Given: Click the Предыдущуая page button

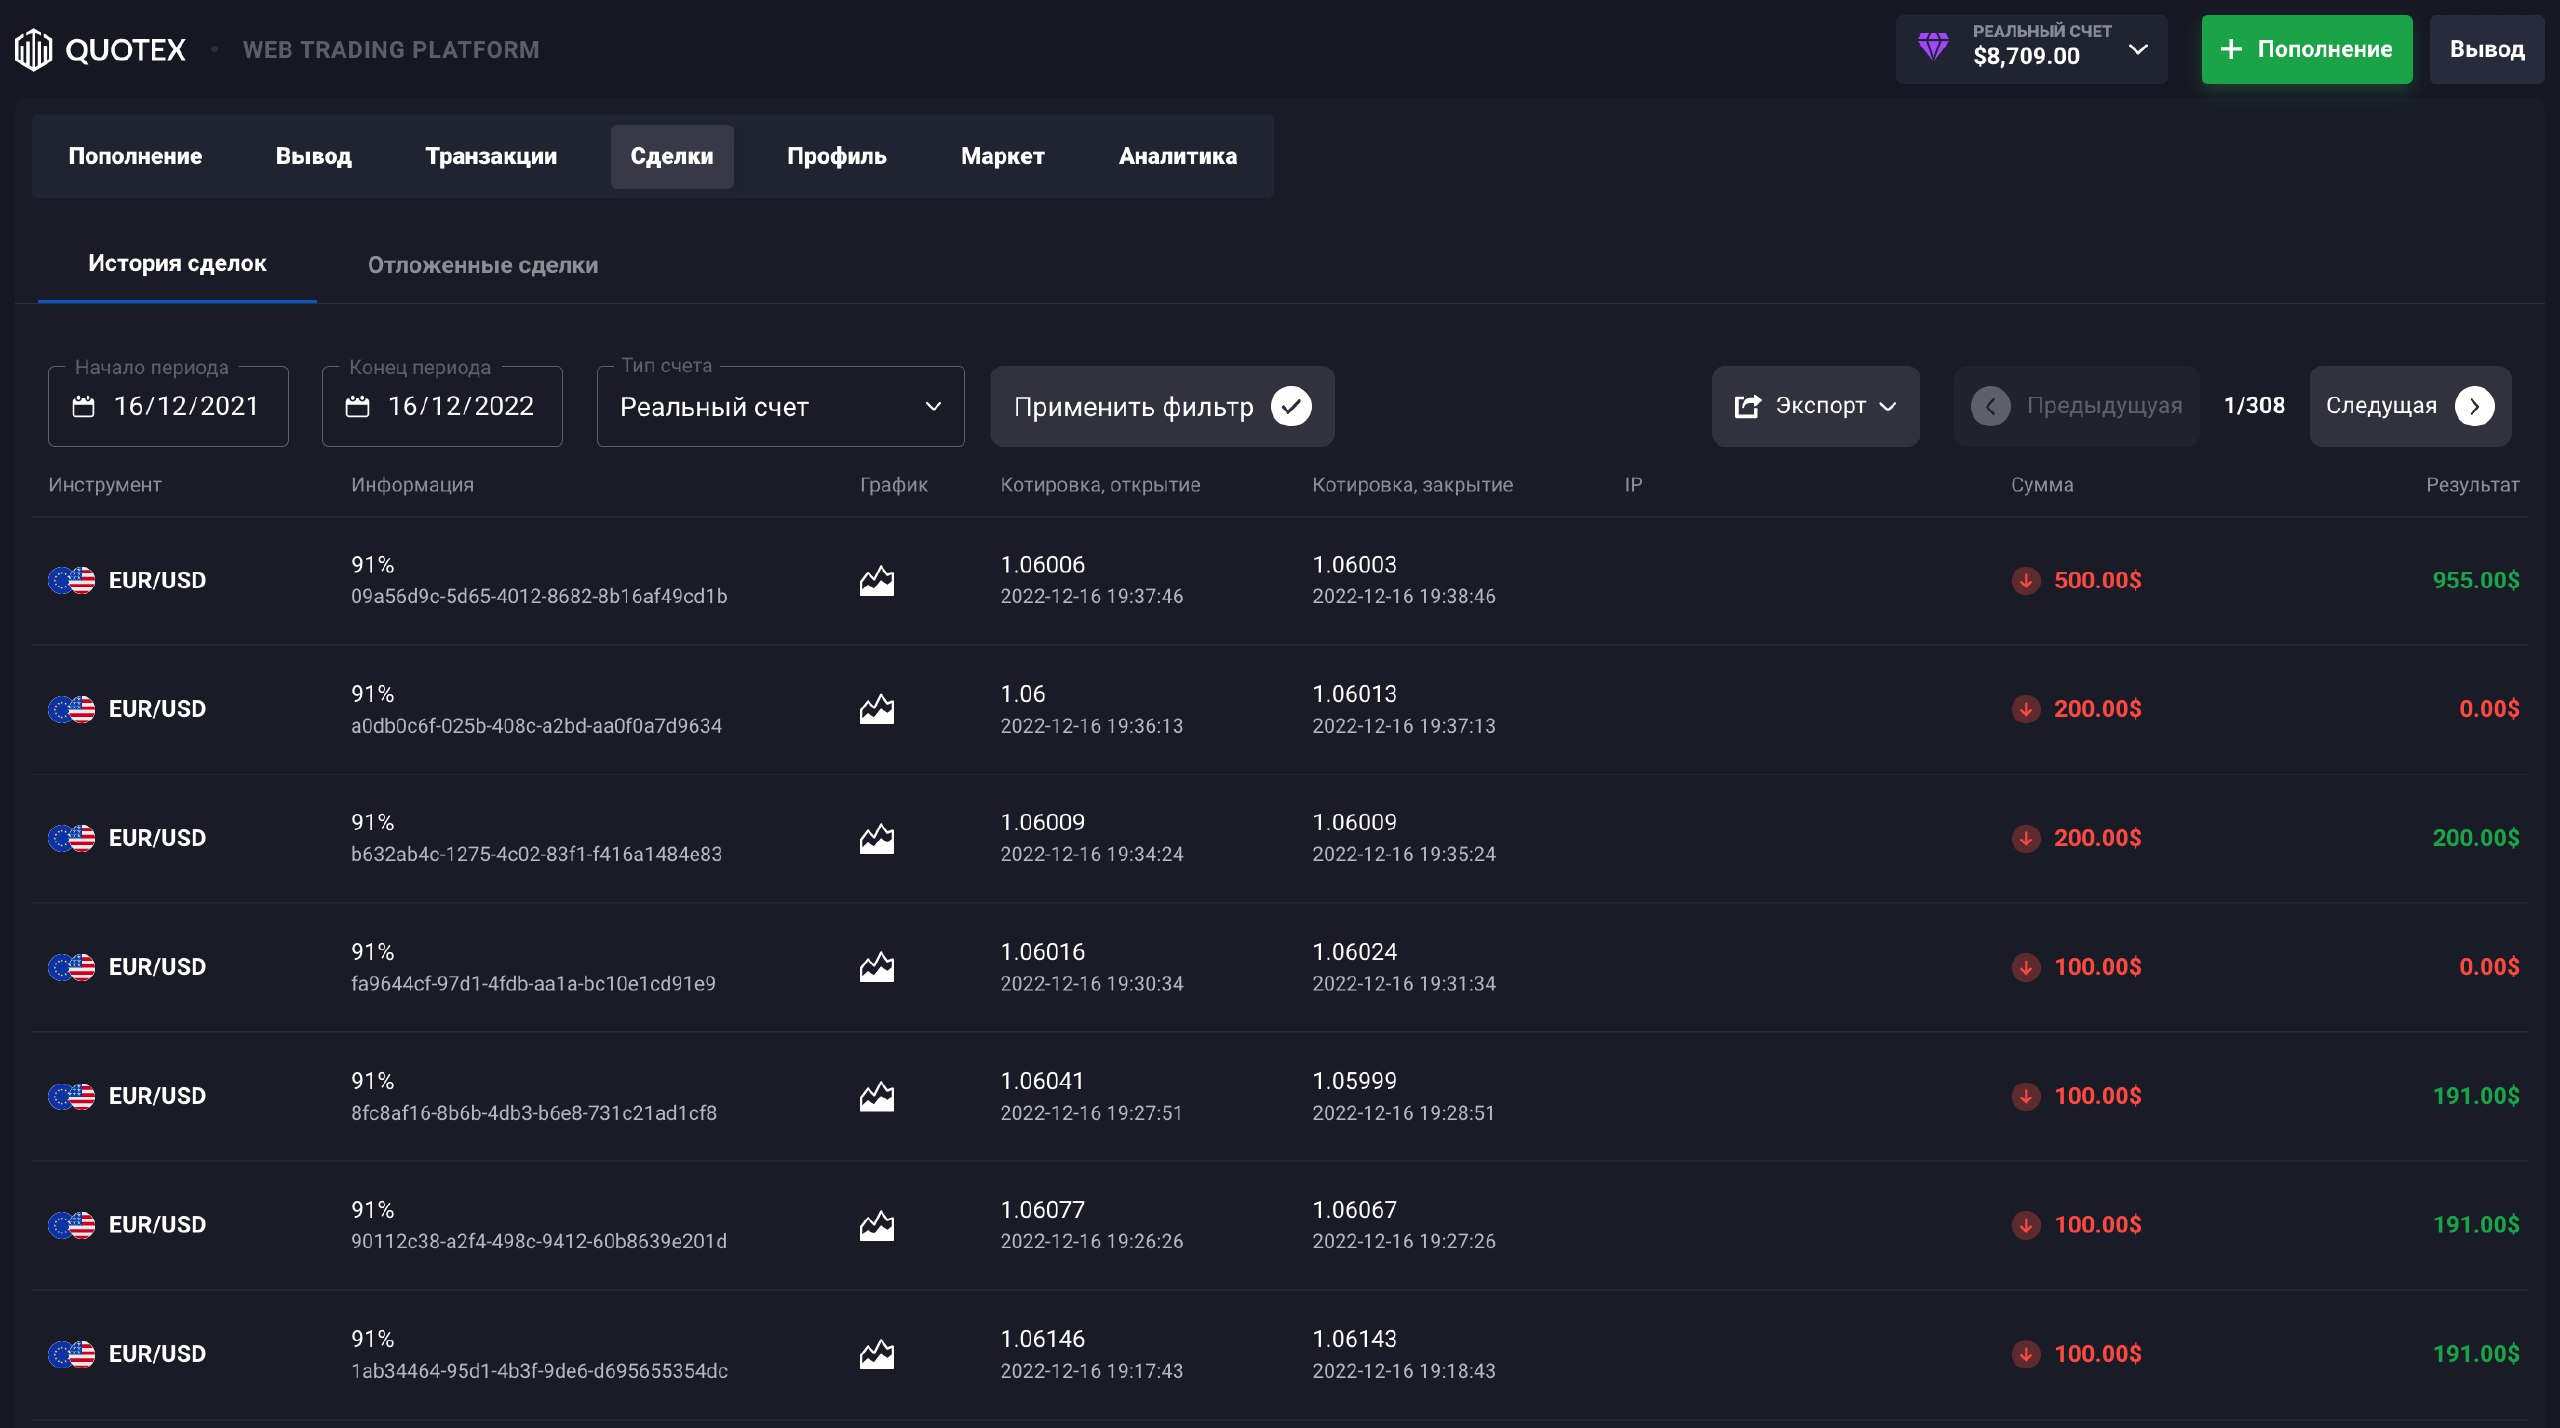Looking at the screenshot, I should pyautogui.click(x=2076, y=406).
